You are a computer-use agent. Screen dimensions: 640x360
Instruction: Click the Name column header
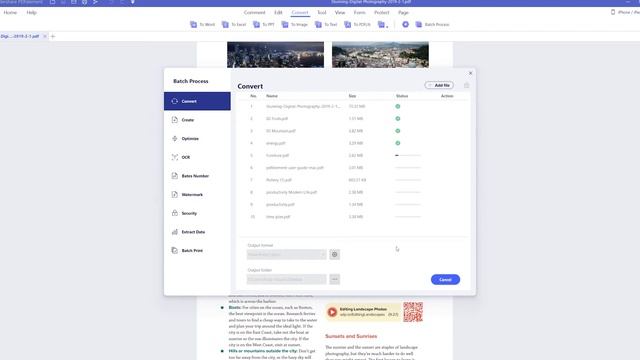click(x=272, y=96)
